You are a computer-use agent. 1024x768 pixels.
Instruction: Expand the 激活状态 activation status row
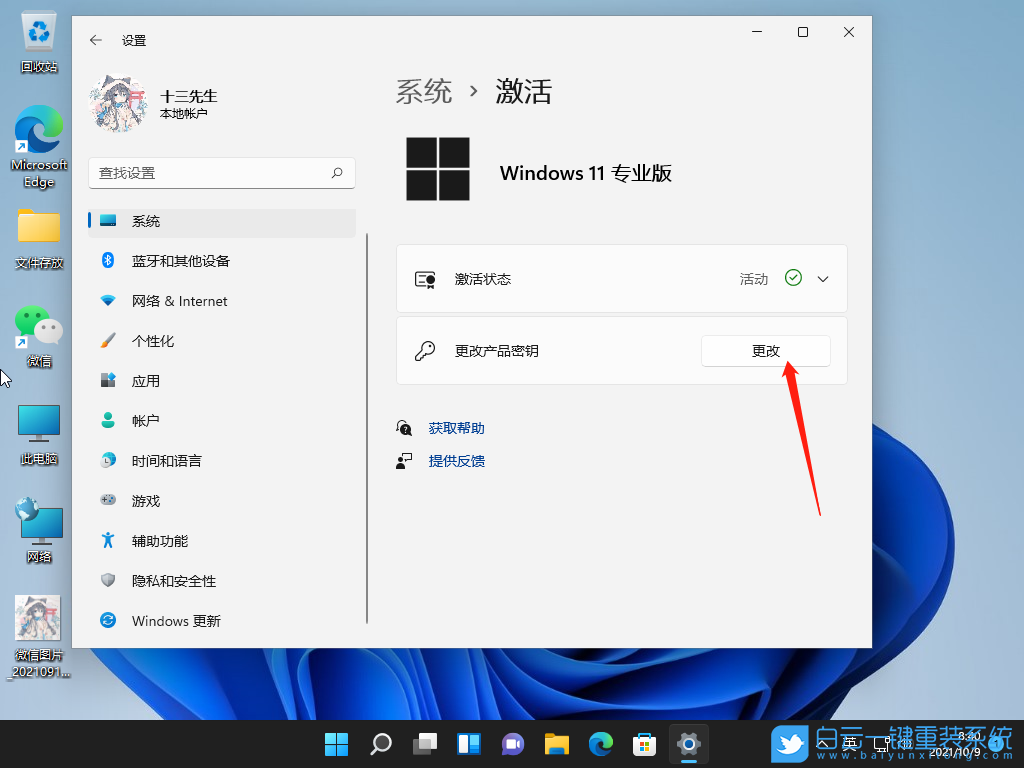822,278
